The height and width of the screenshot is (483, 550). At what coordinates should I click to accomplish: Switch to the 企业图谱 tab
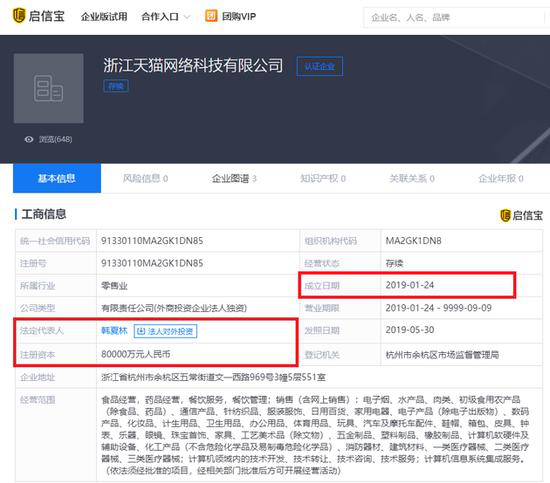coord(234,179)
